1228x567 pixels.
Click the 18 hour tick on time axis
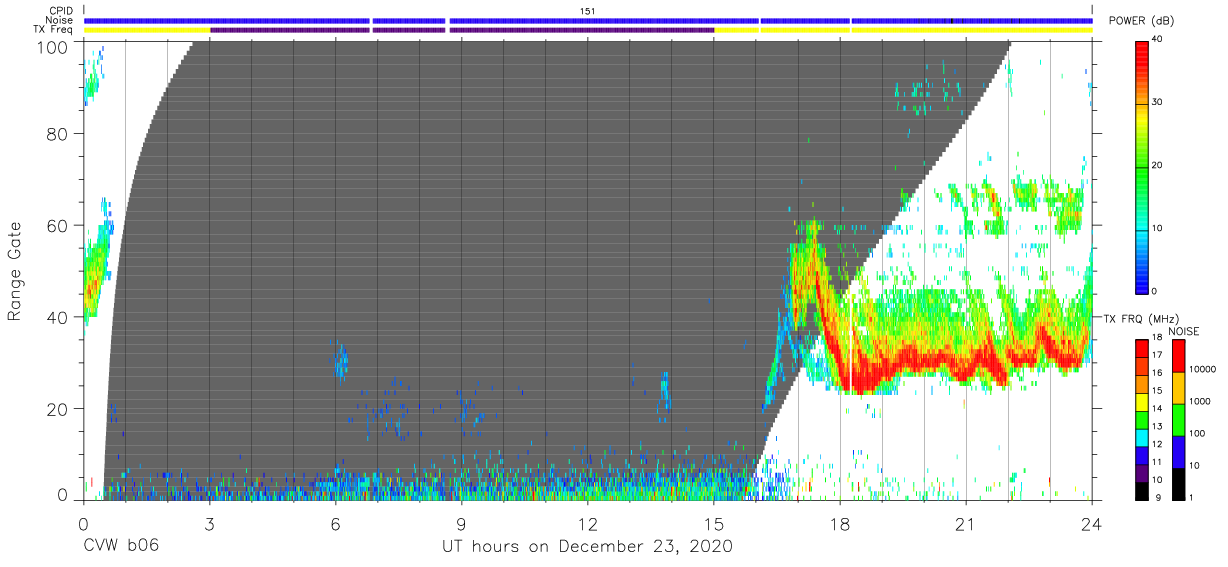pyautogui.click(x=840, y=522)
